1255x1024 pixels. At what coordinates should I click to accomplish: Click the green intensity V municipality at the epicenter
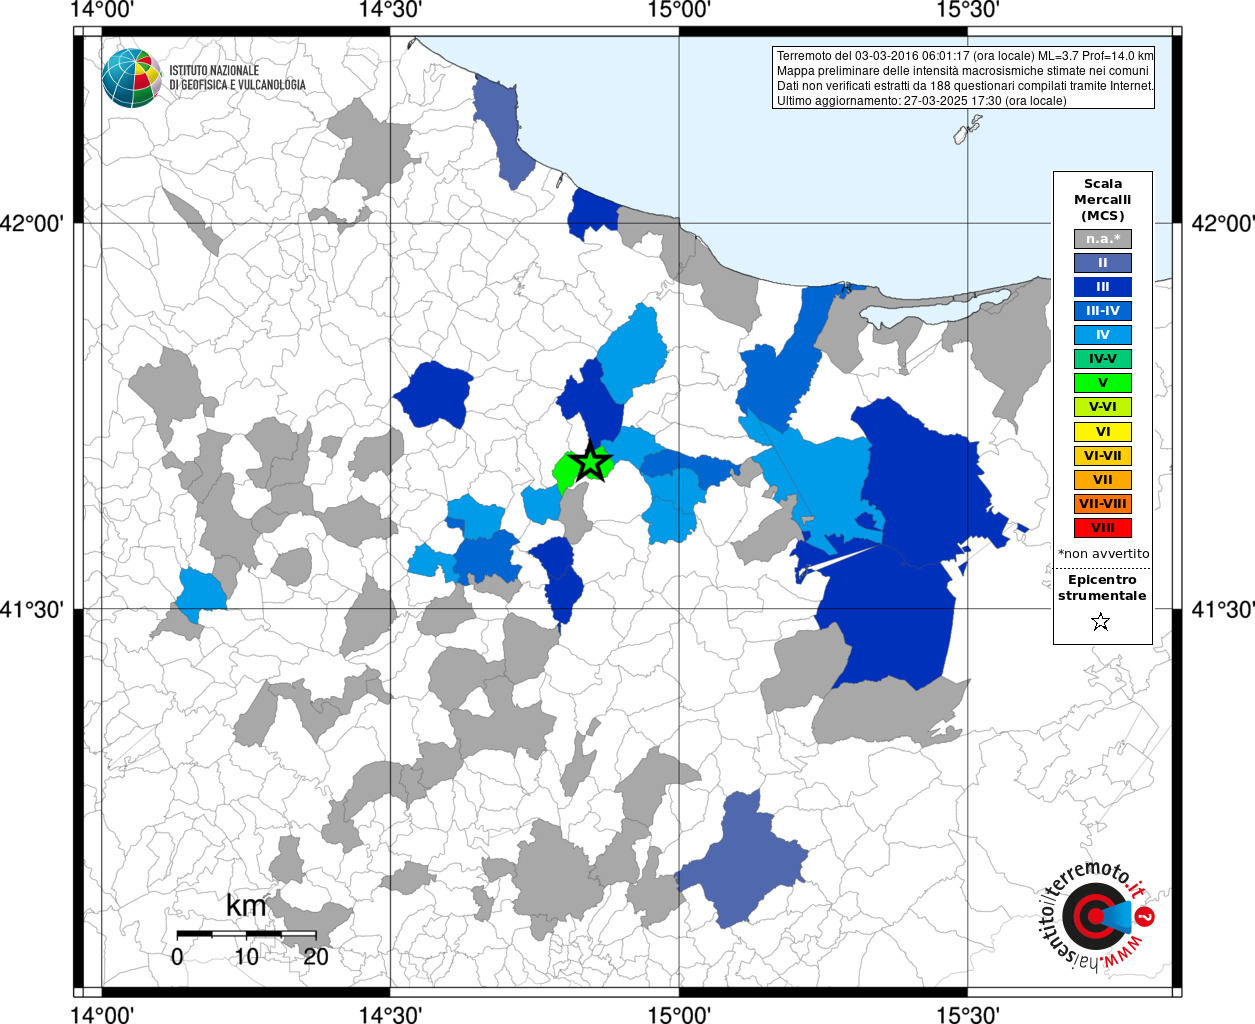pos(567,471)
